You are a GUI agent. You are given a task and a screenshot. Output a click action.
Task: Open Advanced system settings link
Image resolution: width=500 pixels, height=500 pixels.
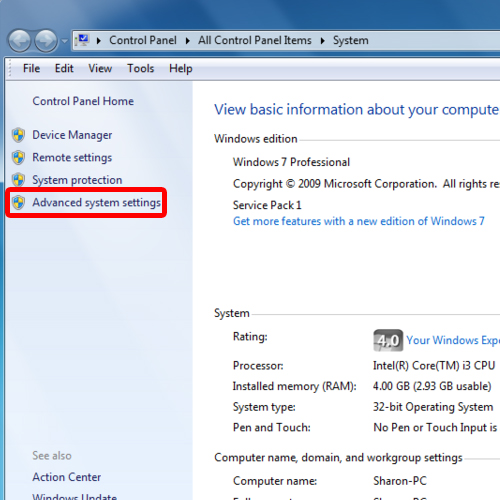tap(96, 202)
